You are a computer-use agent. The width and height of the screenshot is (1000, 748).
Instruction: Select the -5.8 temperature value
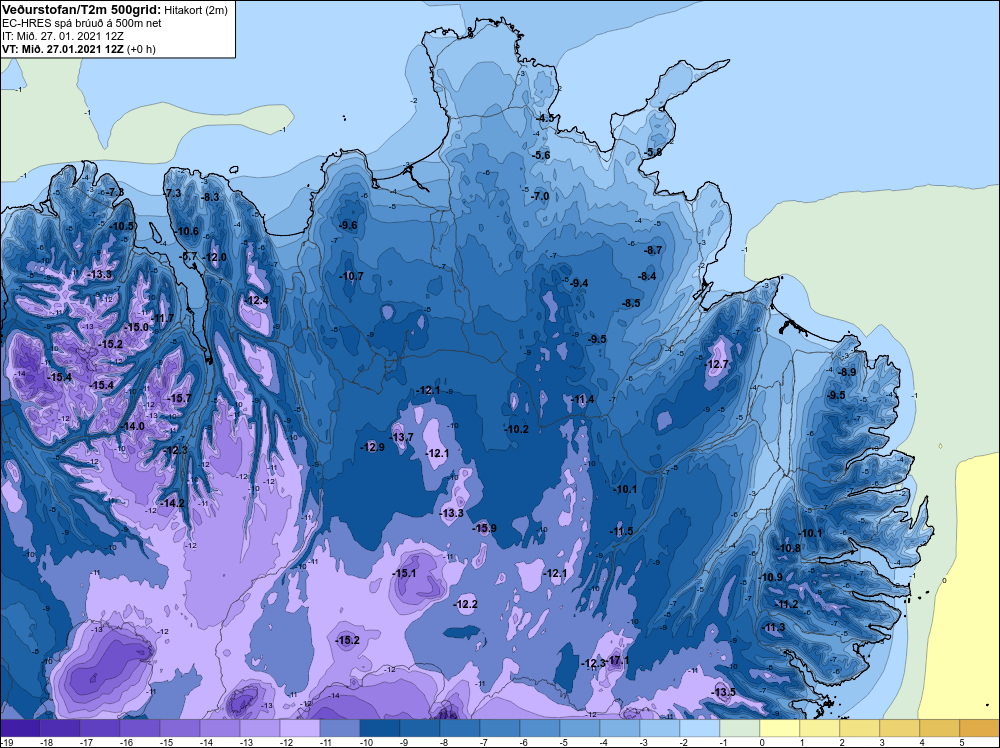click(x=653, y=152)
